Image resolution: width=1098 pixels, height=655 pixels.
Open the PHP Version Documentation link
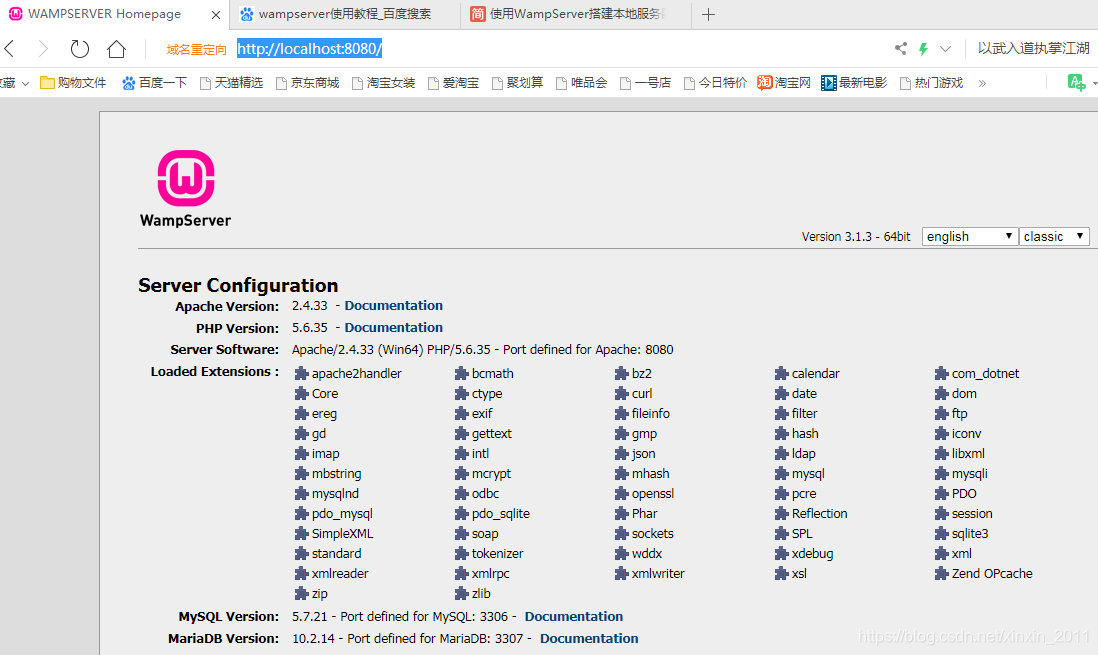pos(394,327)
